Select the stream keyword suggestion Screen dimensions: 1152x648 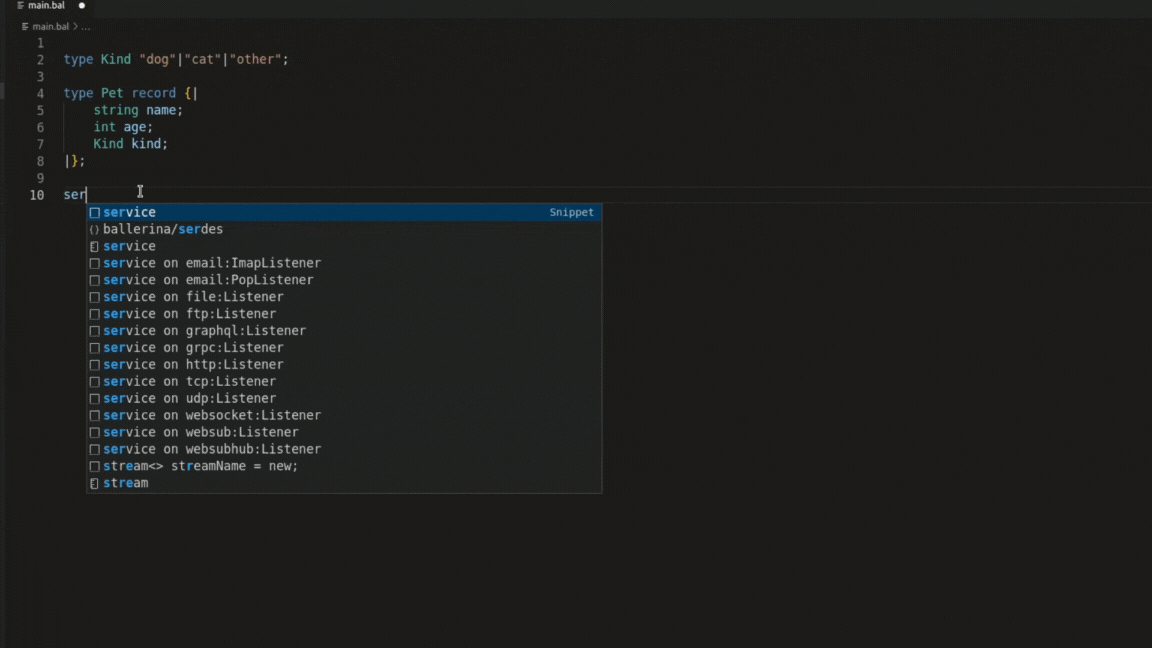[x=344, y=483]
